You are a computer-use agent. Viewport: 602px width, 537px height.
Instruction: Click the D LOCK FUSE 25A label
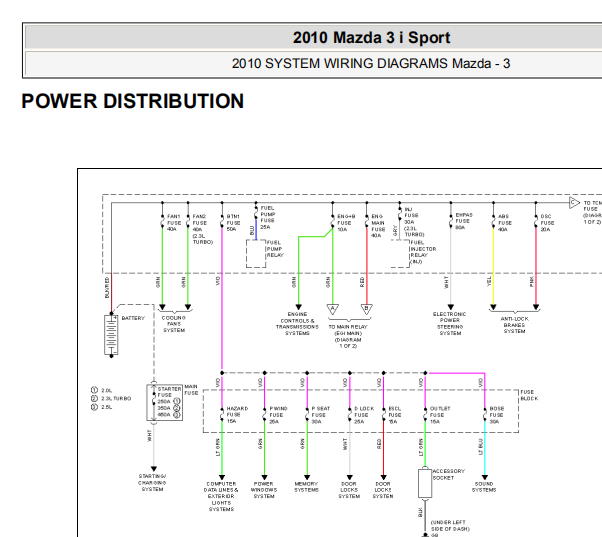364,415
